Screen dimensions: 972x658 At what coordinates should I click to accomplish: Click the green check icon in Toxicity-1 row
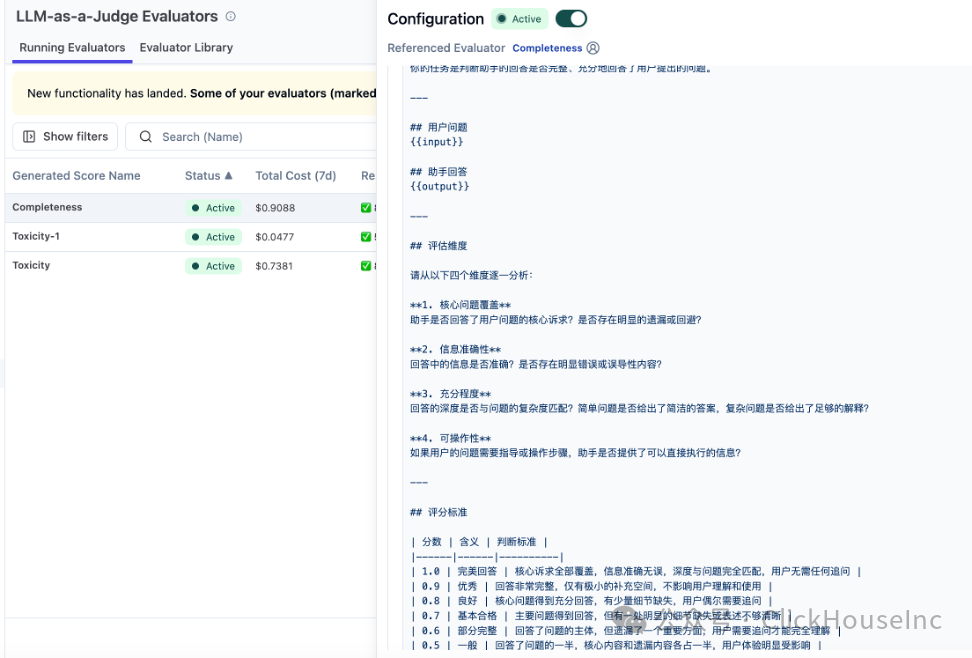366,237
